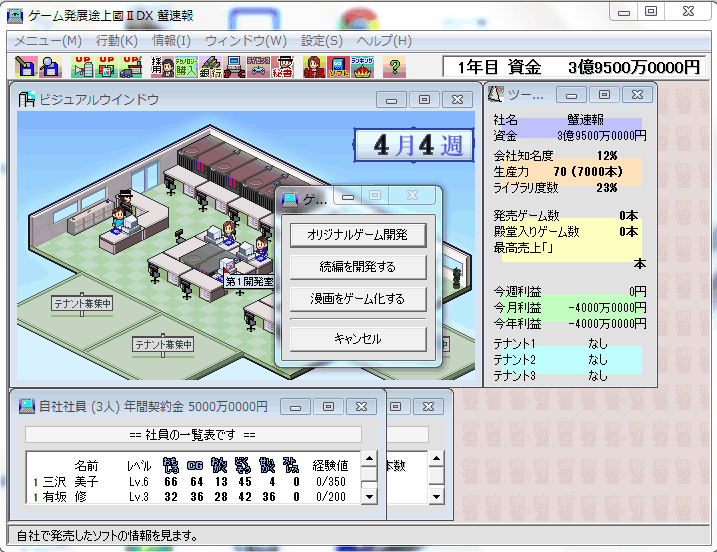Click the テナント1 なし line
Screen dimensions: 717x552
(x=551, y=343)
